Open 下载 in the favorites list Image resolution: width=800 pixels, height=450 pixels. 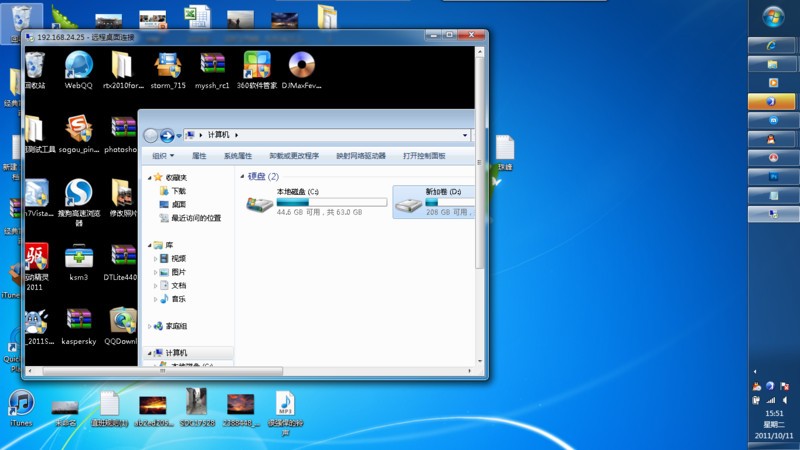[x=179, y=191]
